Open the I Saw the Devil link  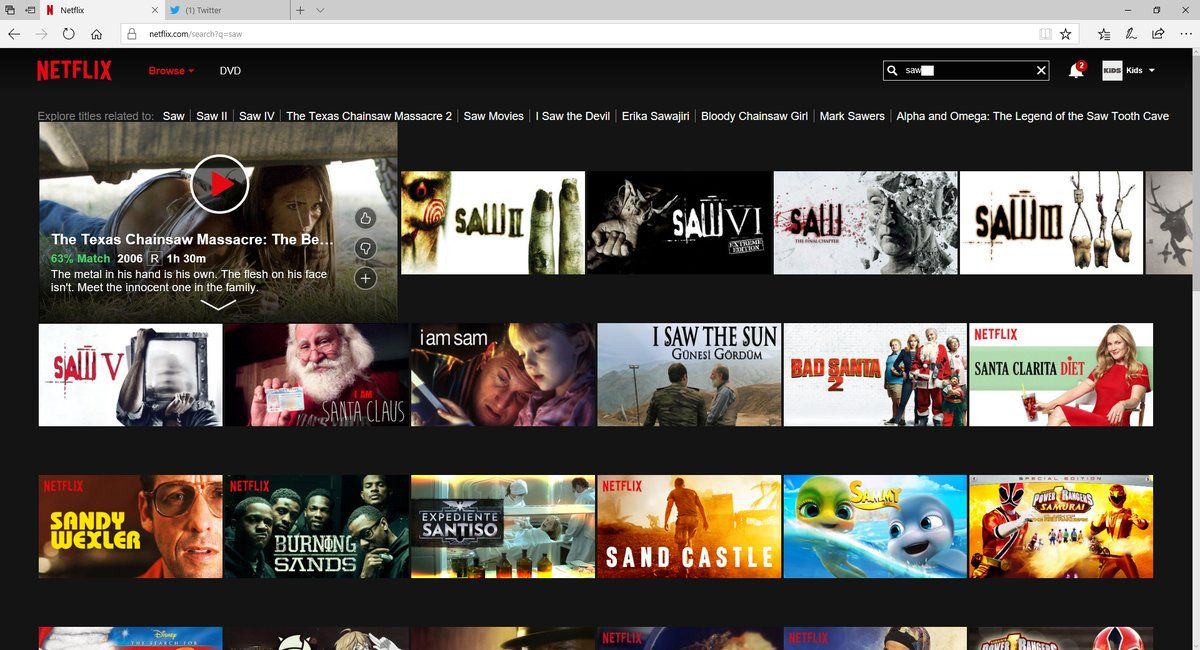[573, 116]
